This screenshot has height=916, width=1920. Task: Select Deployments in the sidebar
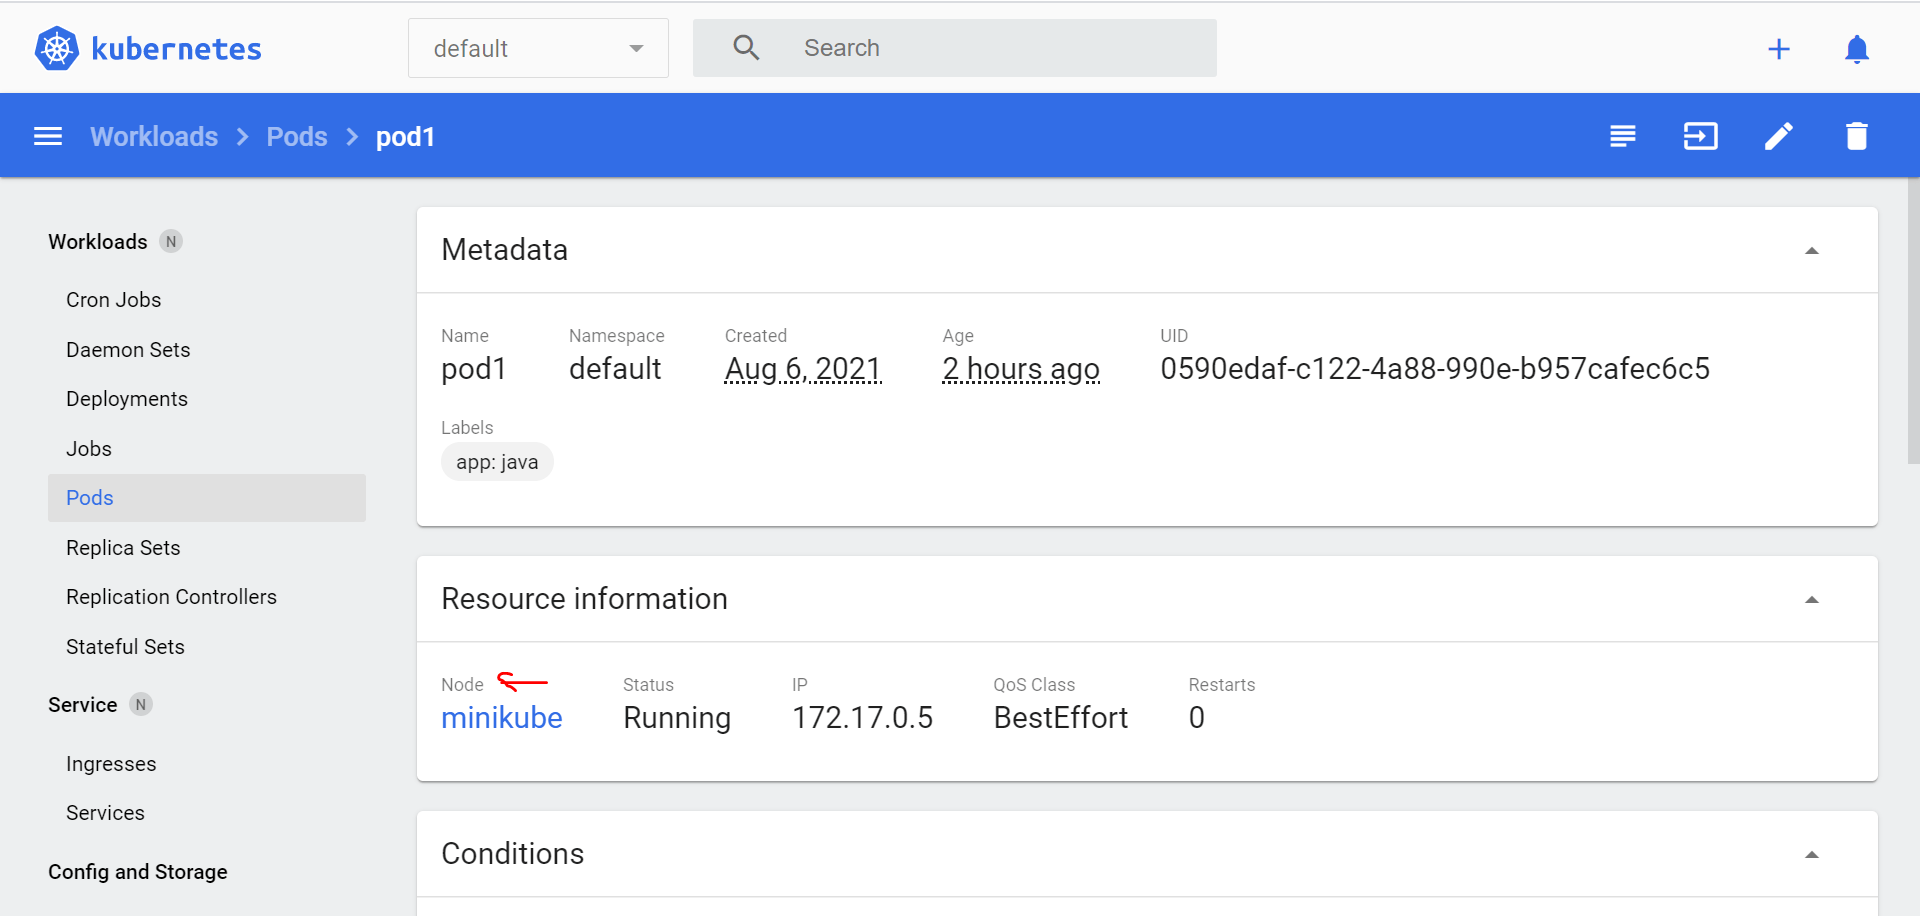coord(127,399)
